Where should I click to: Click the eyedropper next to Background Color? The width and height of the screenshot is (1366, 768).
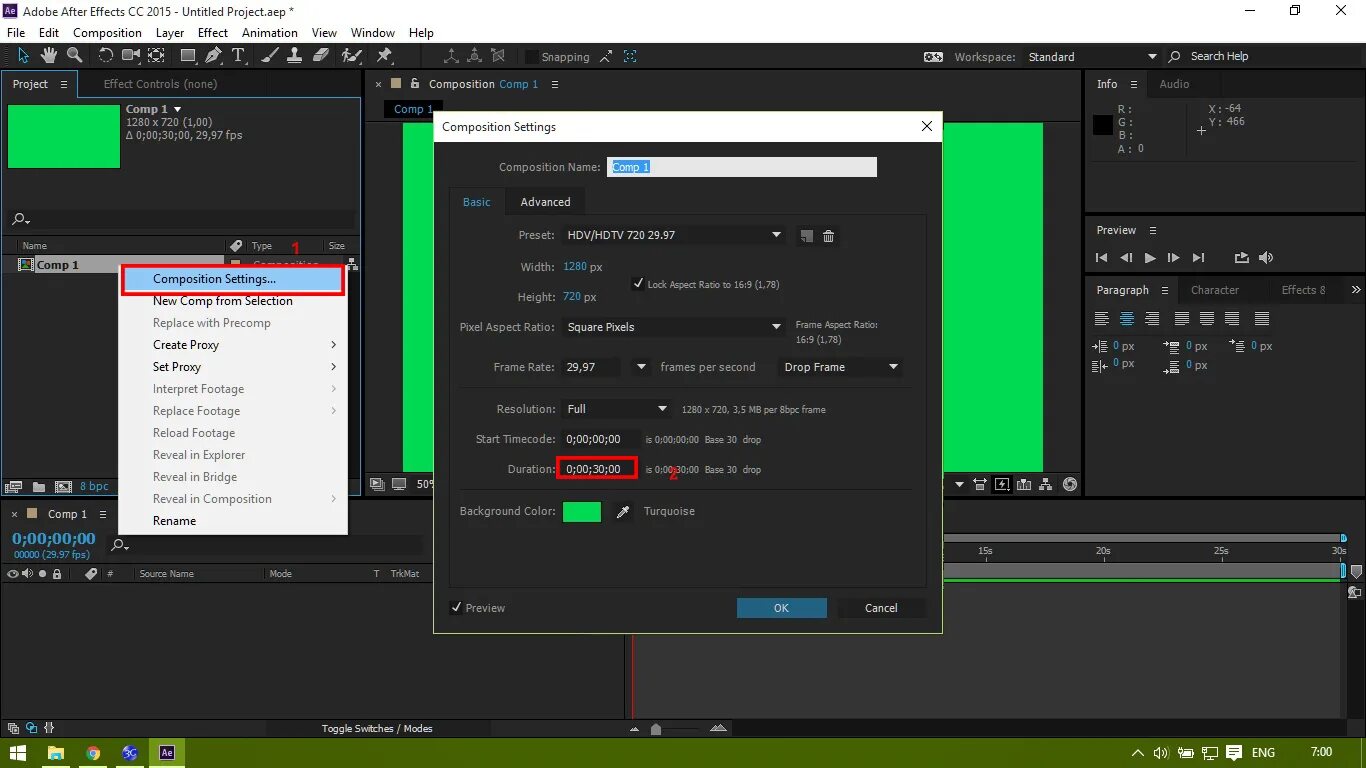(x=624, y=512)
